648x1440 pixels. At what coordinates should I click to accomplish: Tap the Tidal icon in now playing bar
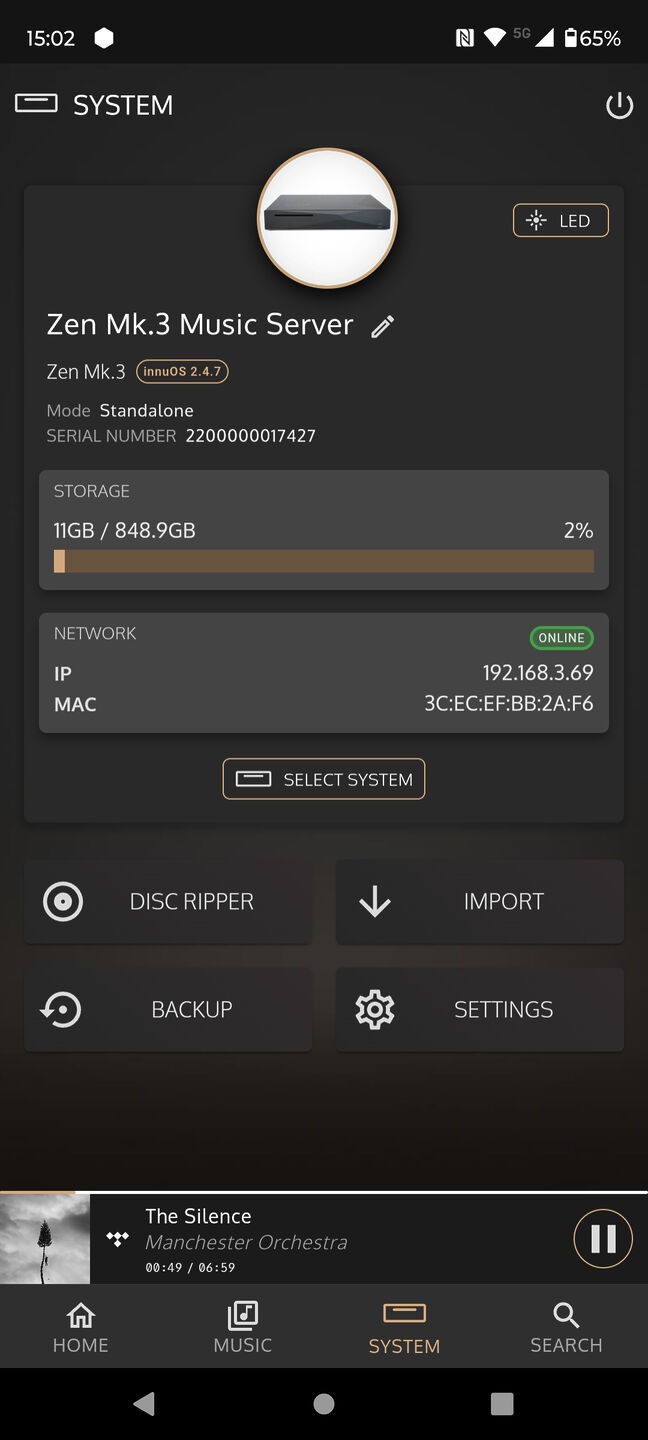click(118, 1240)
